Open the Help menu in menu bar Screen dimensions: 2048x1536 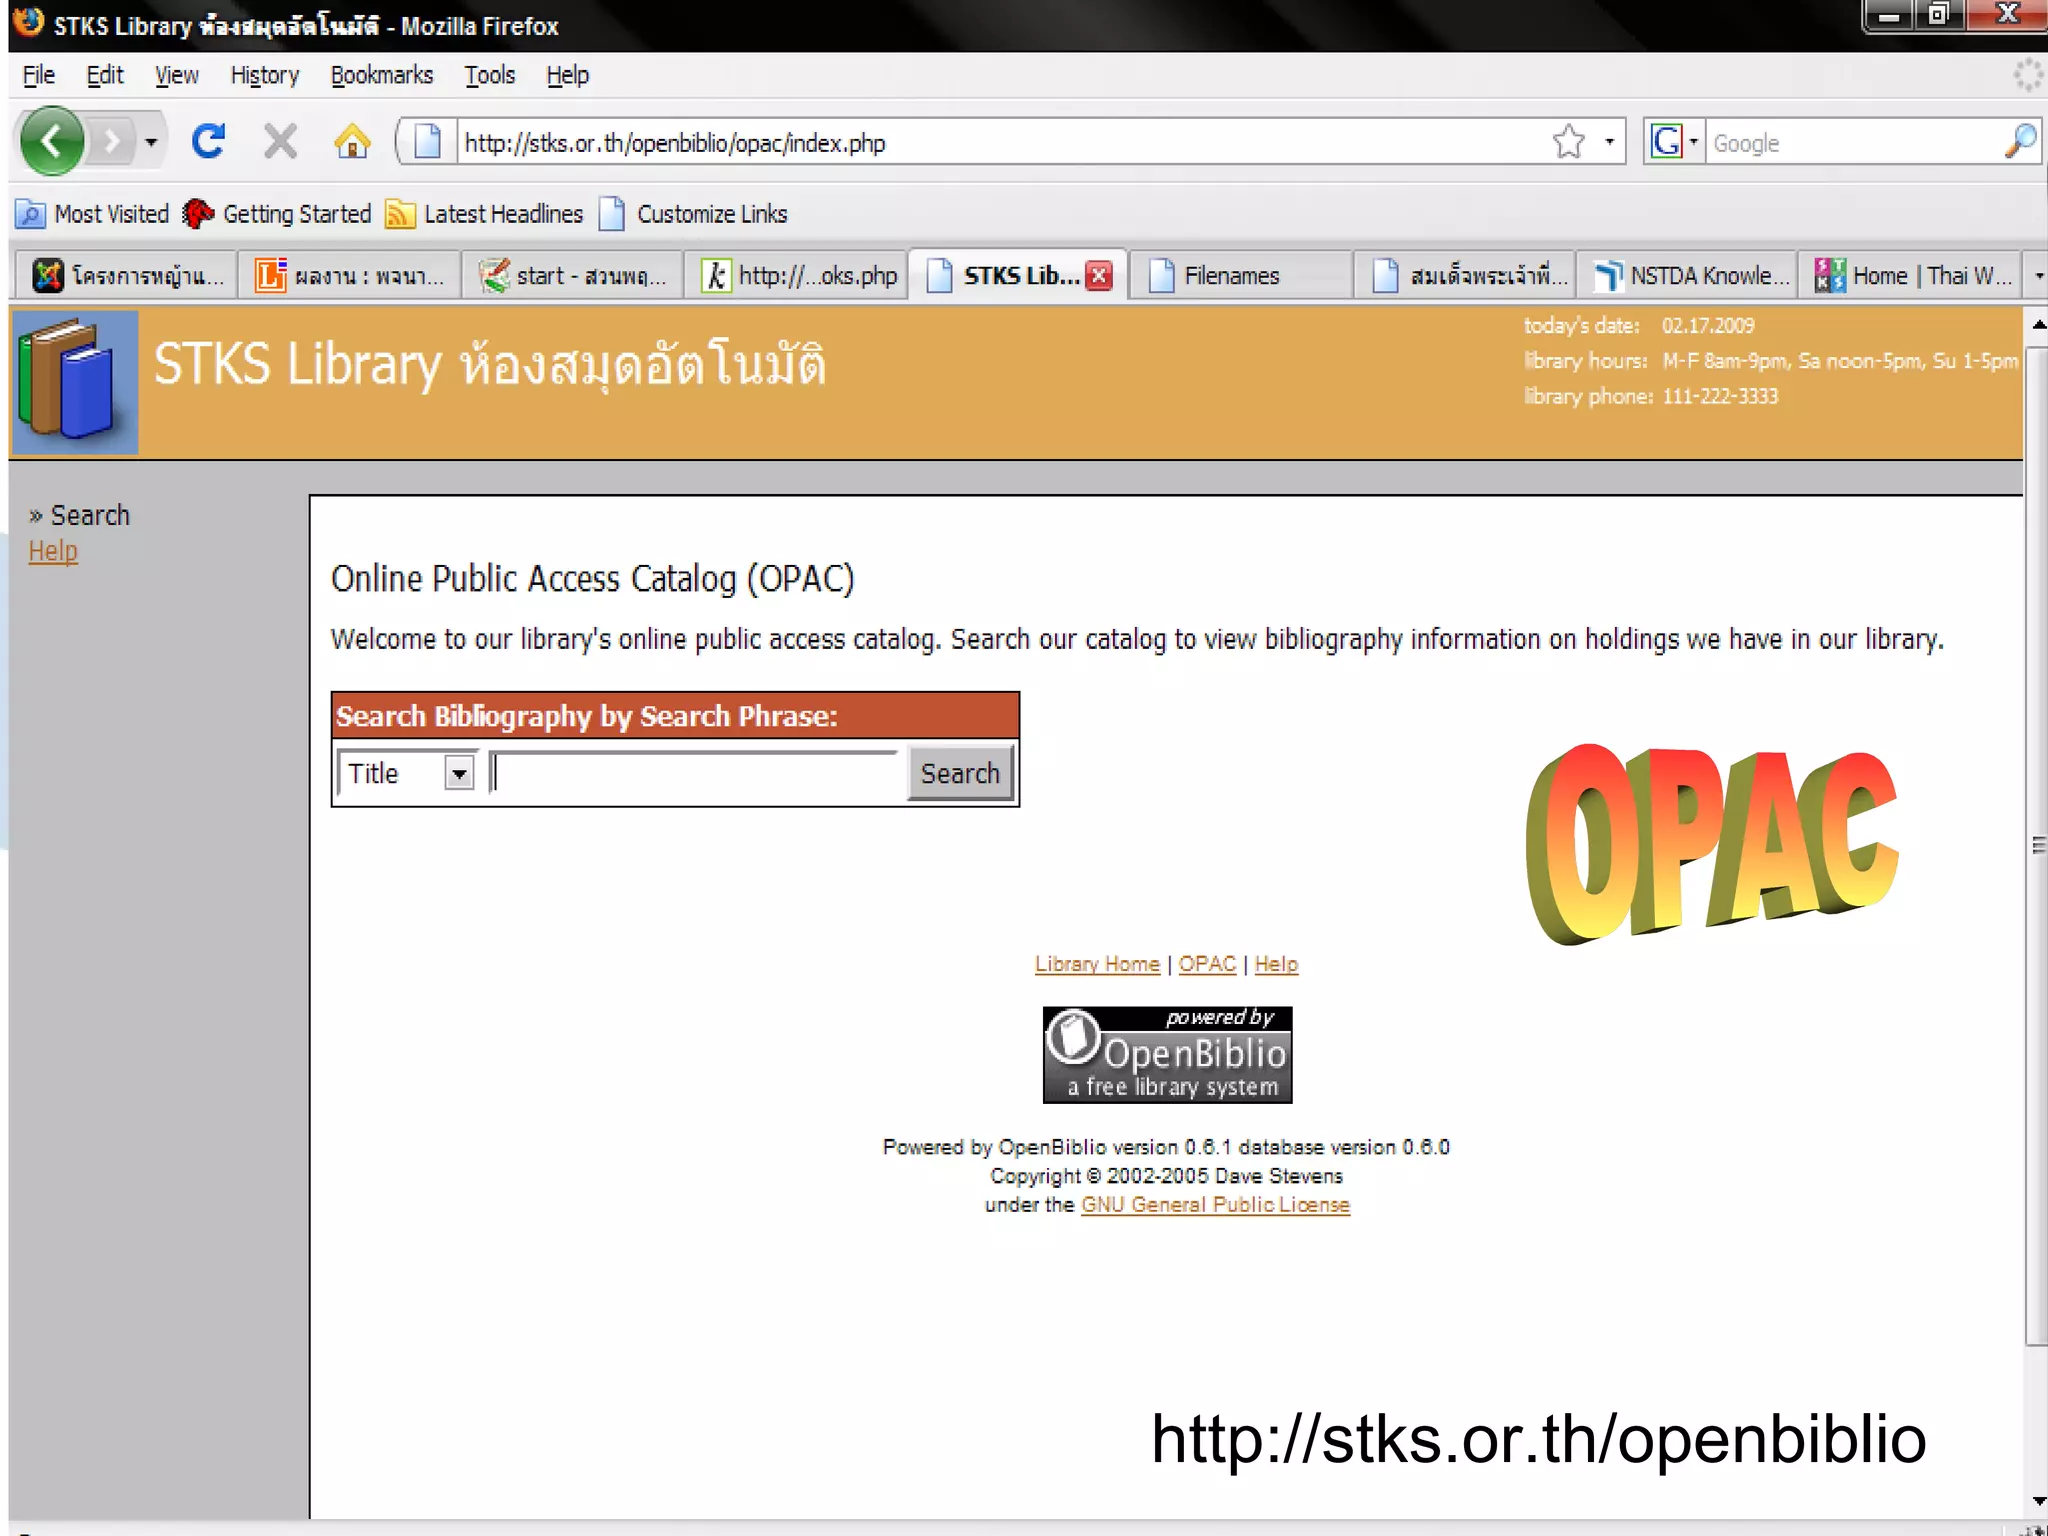pos(567,75)
